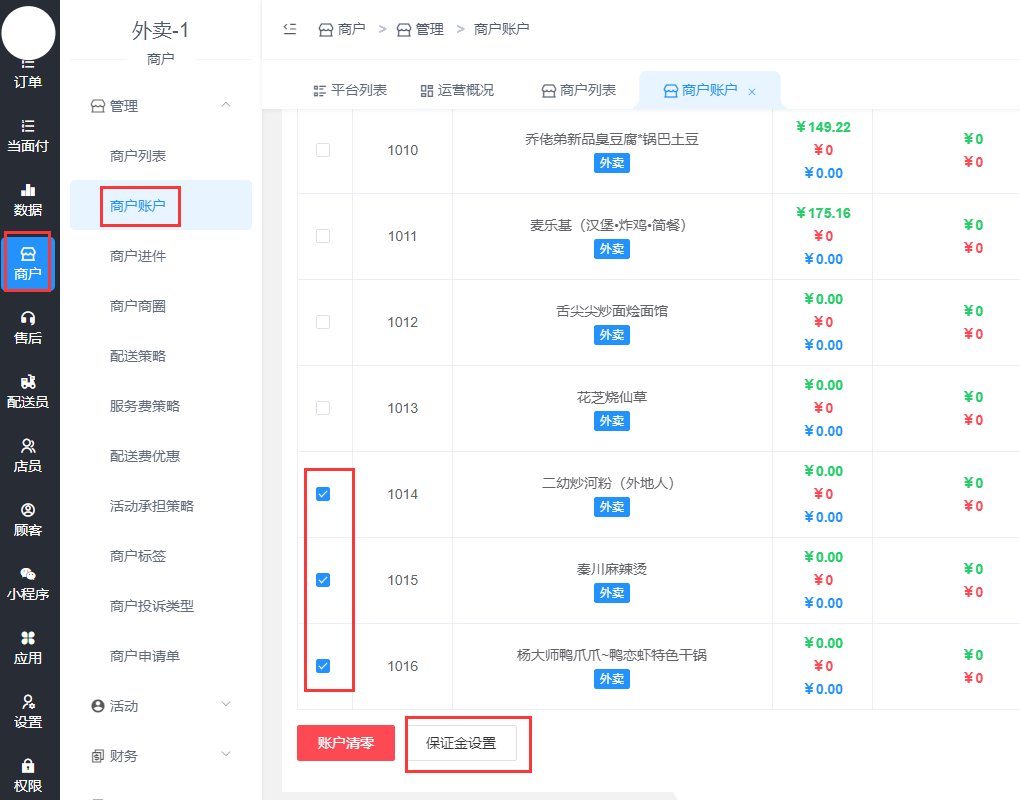1020x800 pixels.
Task: Click merchant name 杨大师鸭爪爪~鸭恋虾特色干锅
Action: [611, 655]
